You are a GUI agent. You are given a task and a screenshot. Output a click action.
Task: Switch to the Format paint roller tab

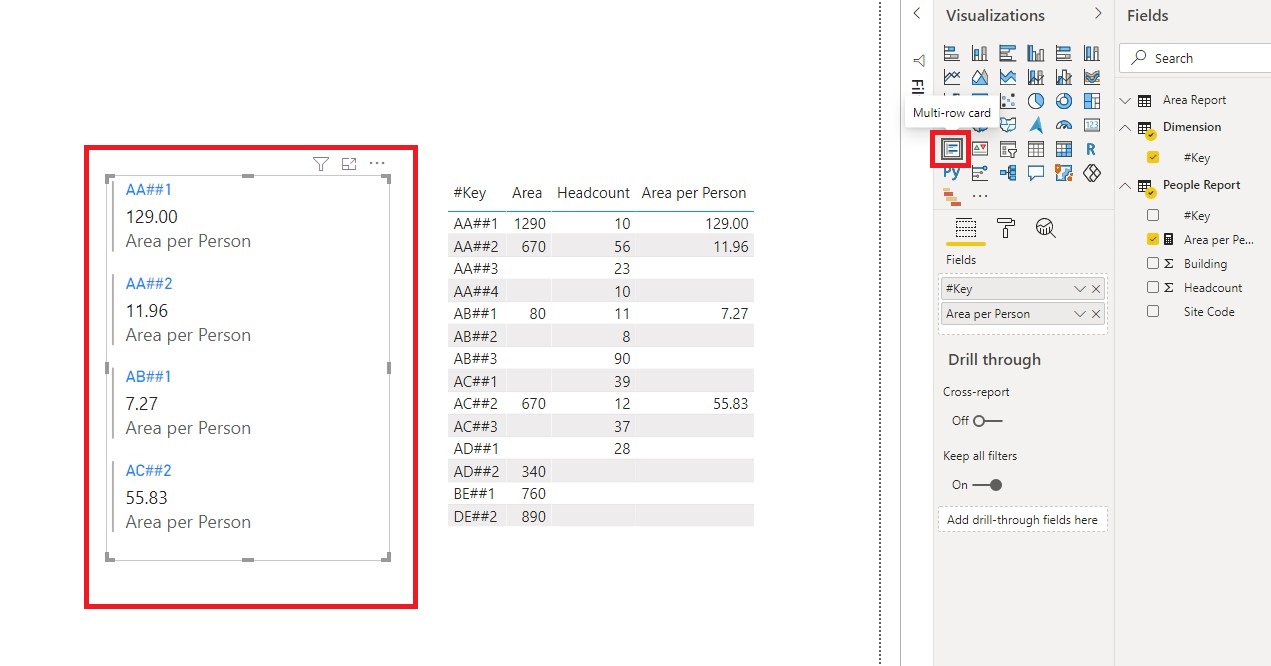point(1006,228)
